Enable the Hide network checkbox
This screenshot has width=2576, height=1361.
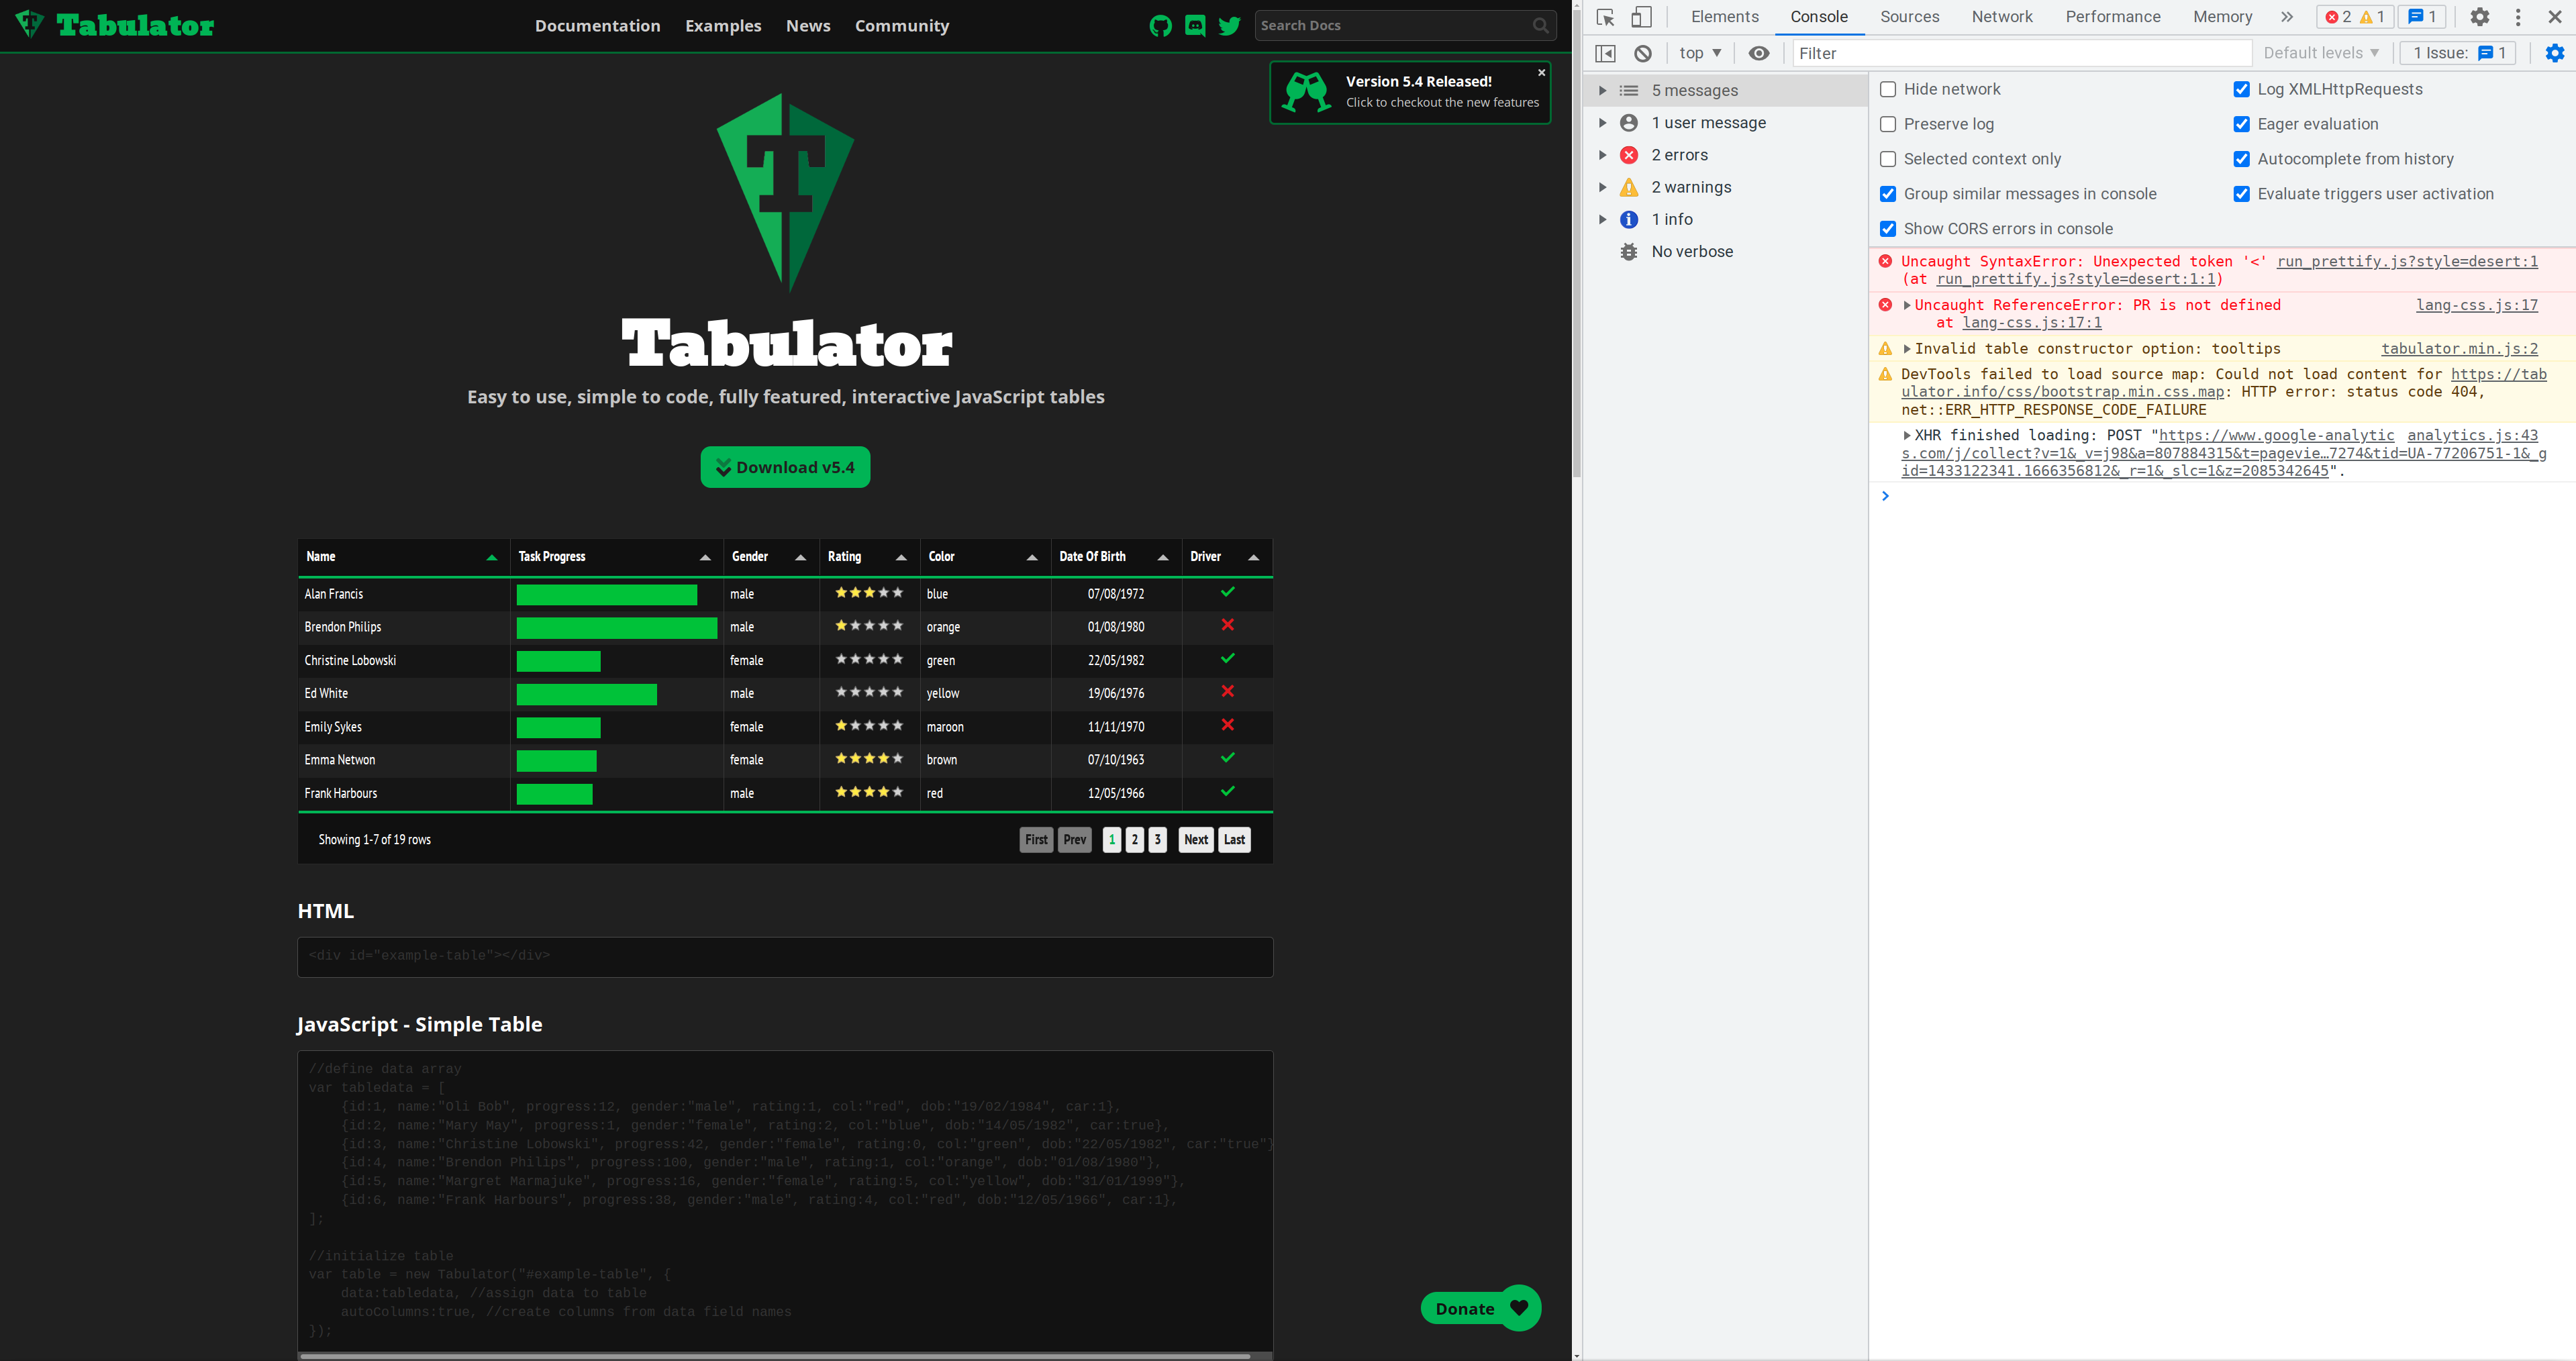click(1888, 89)
